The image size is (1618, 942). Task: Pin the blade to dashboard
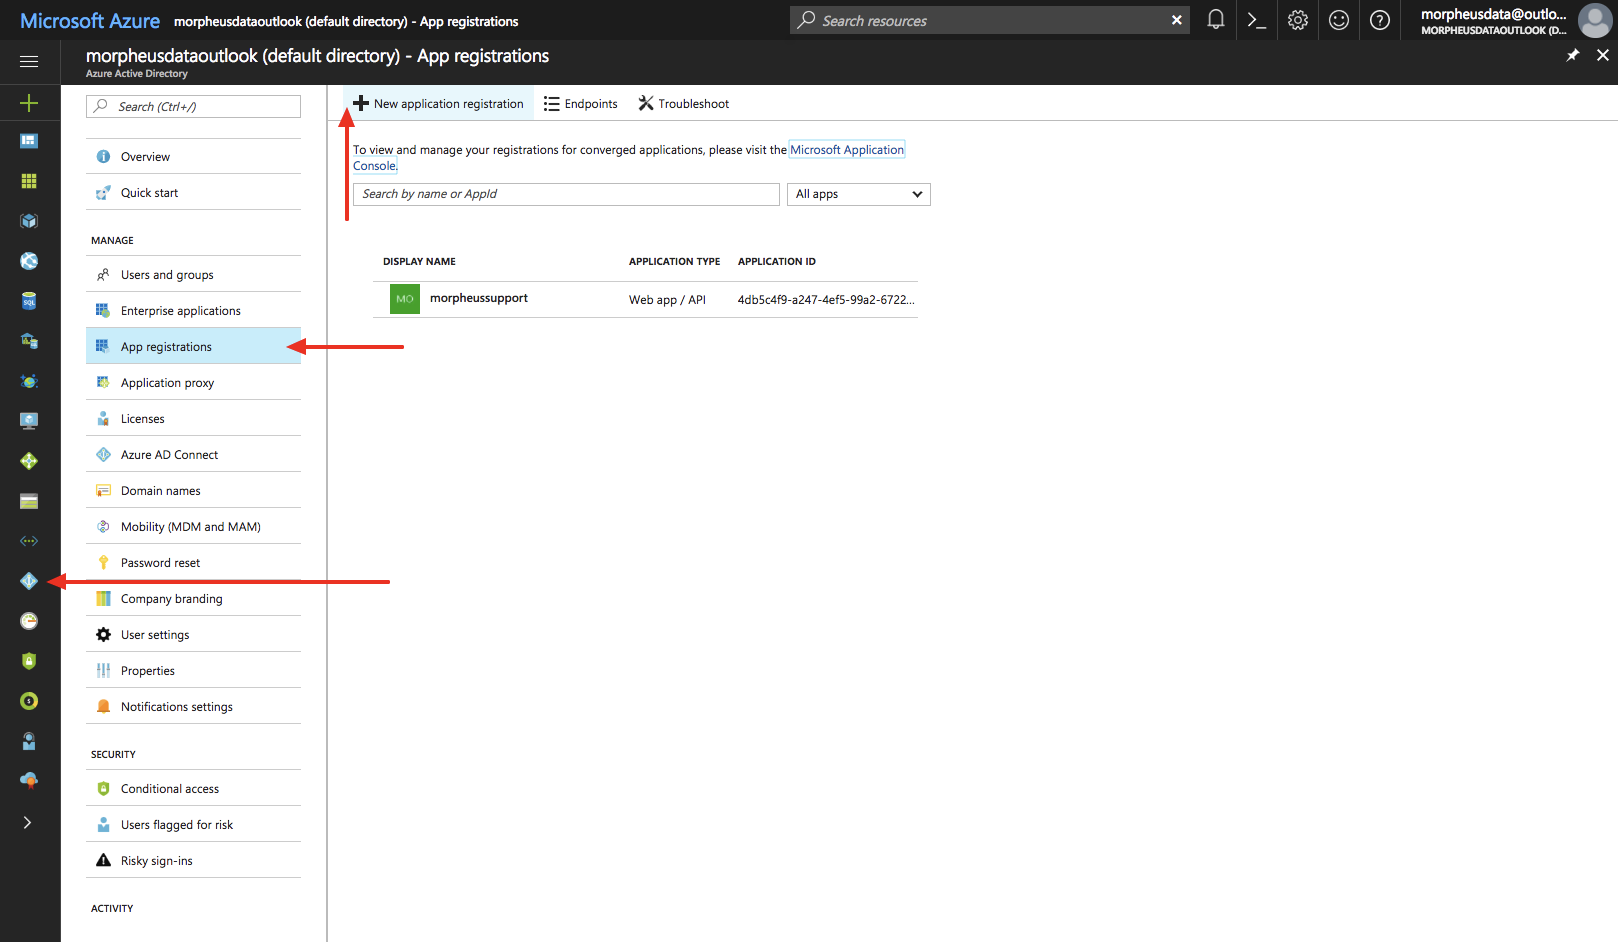1573,55
